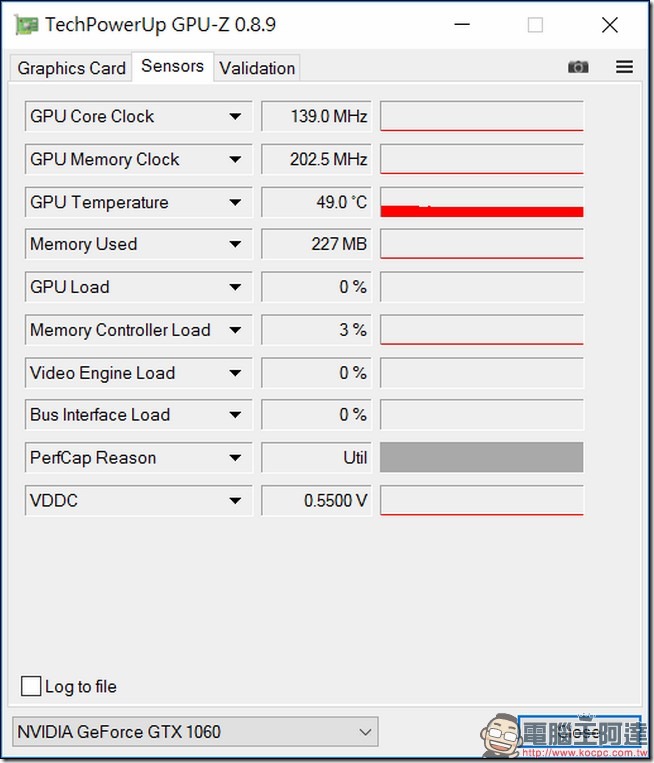Open the Memory Controller Load dropdown
This screenshot has width=654, height=763.
pos(139,330)
